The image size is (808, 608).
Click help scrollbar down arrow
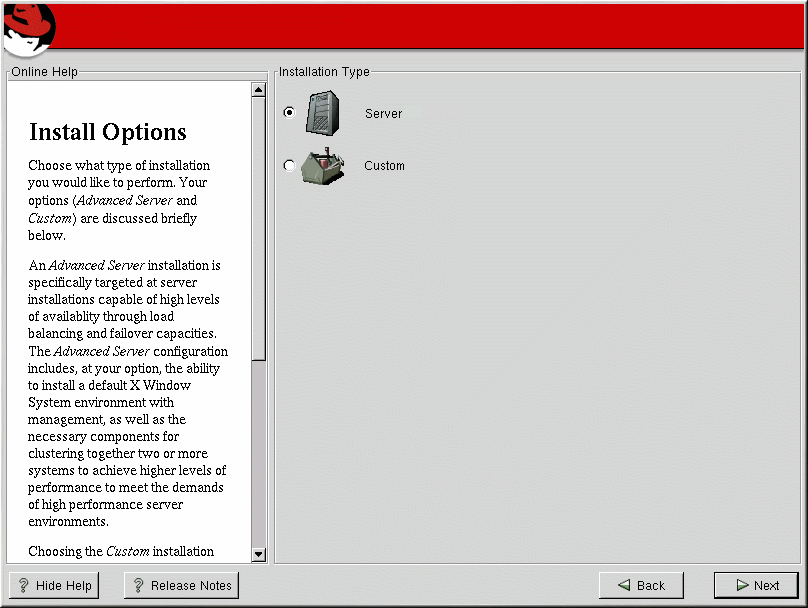[259, 554]
